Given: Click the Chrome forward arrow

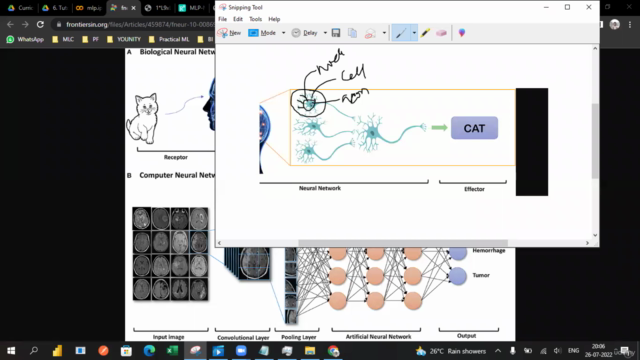Looking at the screenshot, I should coord(25,24).
